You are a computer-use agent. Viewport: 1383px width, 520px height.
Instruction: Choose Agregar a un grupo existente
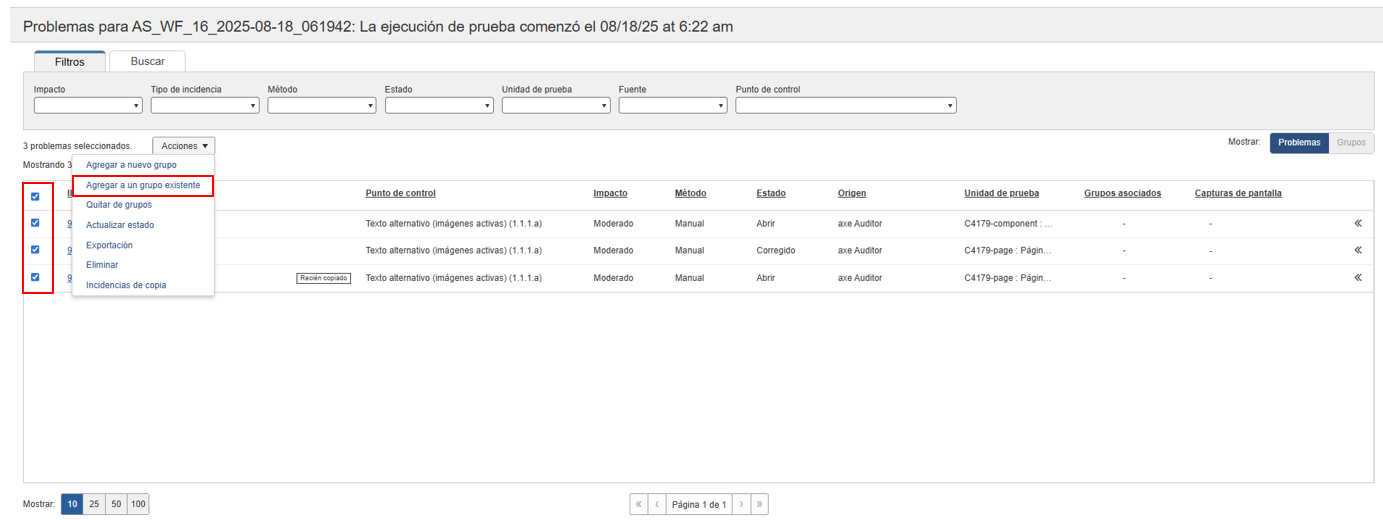click(143, 185)
